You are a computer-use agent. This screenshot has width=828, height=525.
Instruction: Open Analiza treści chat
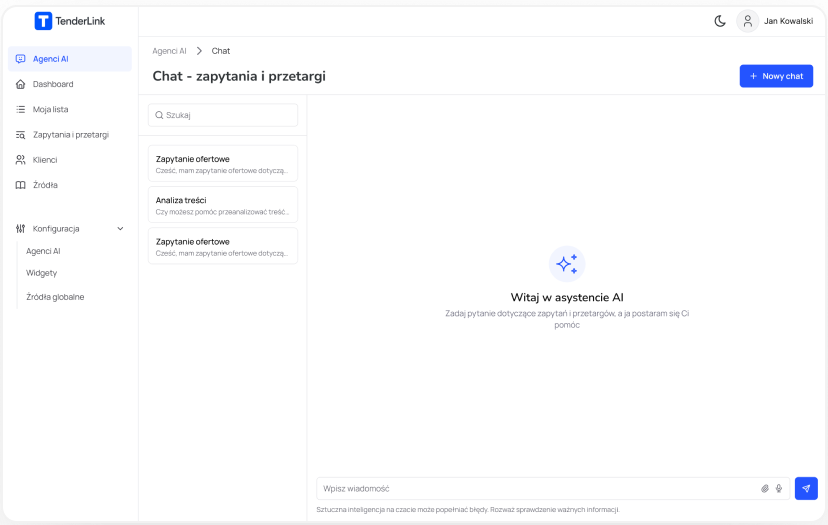(x=223, y=204)
